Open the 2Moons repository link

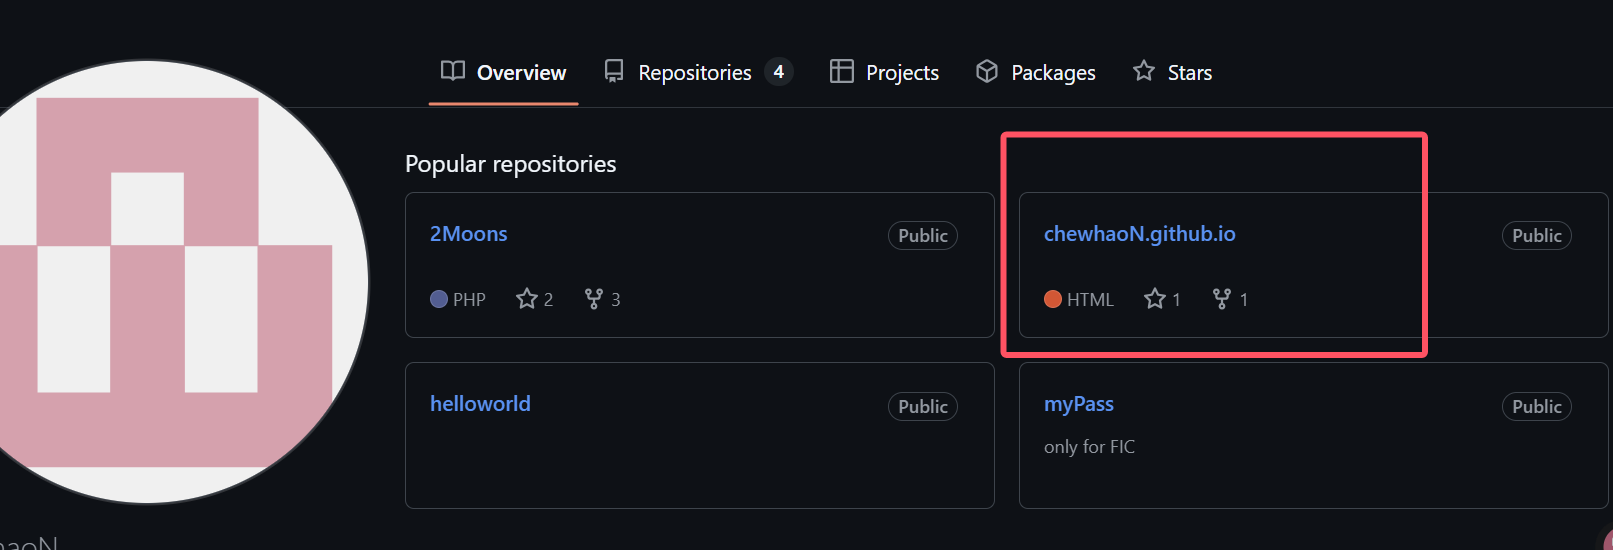[469, 234]
